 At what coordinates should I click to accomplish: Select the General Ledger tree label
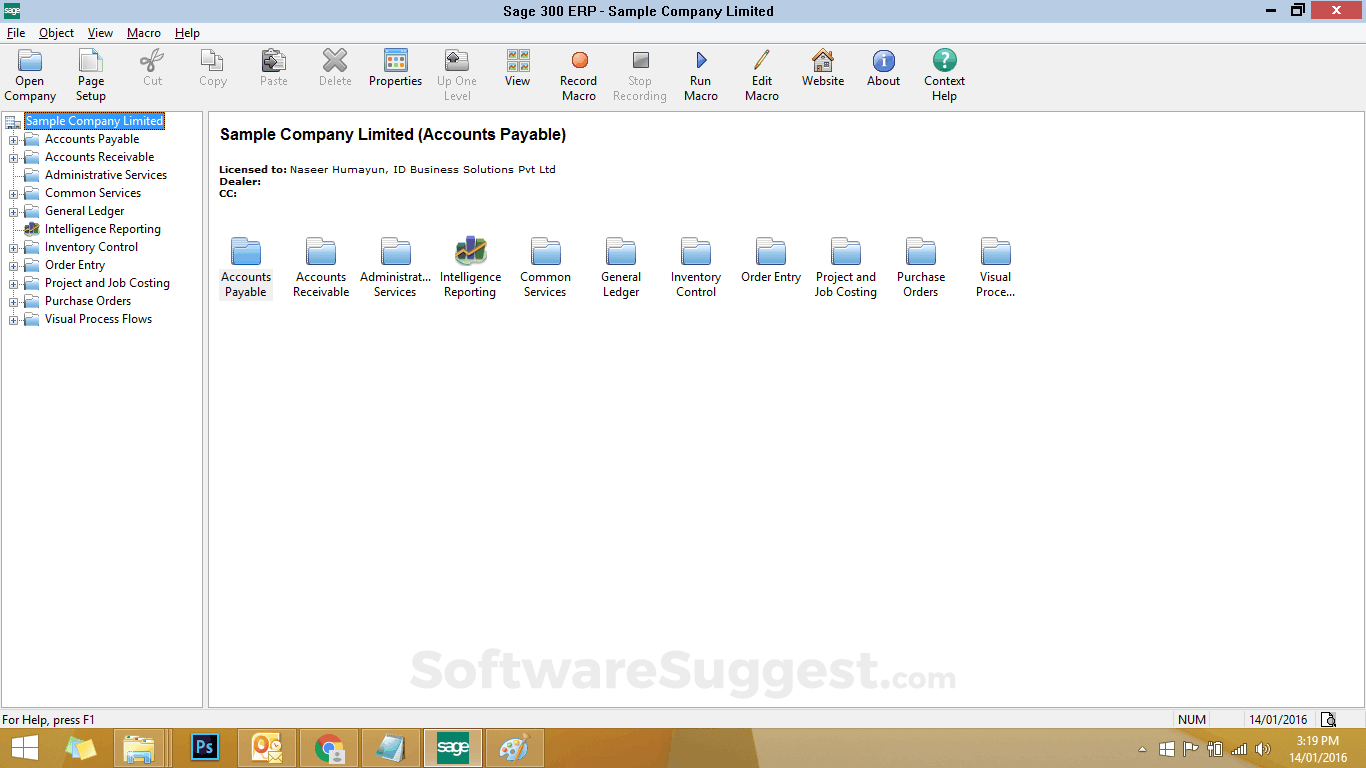coord(85,211)
